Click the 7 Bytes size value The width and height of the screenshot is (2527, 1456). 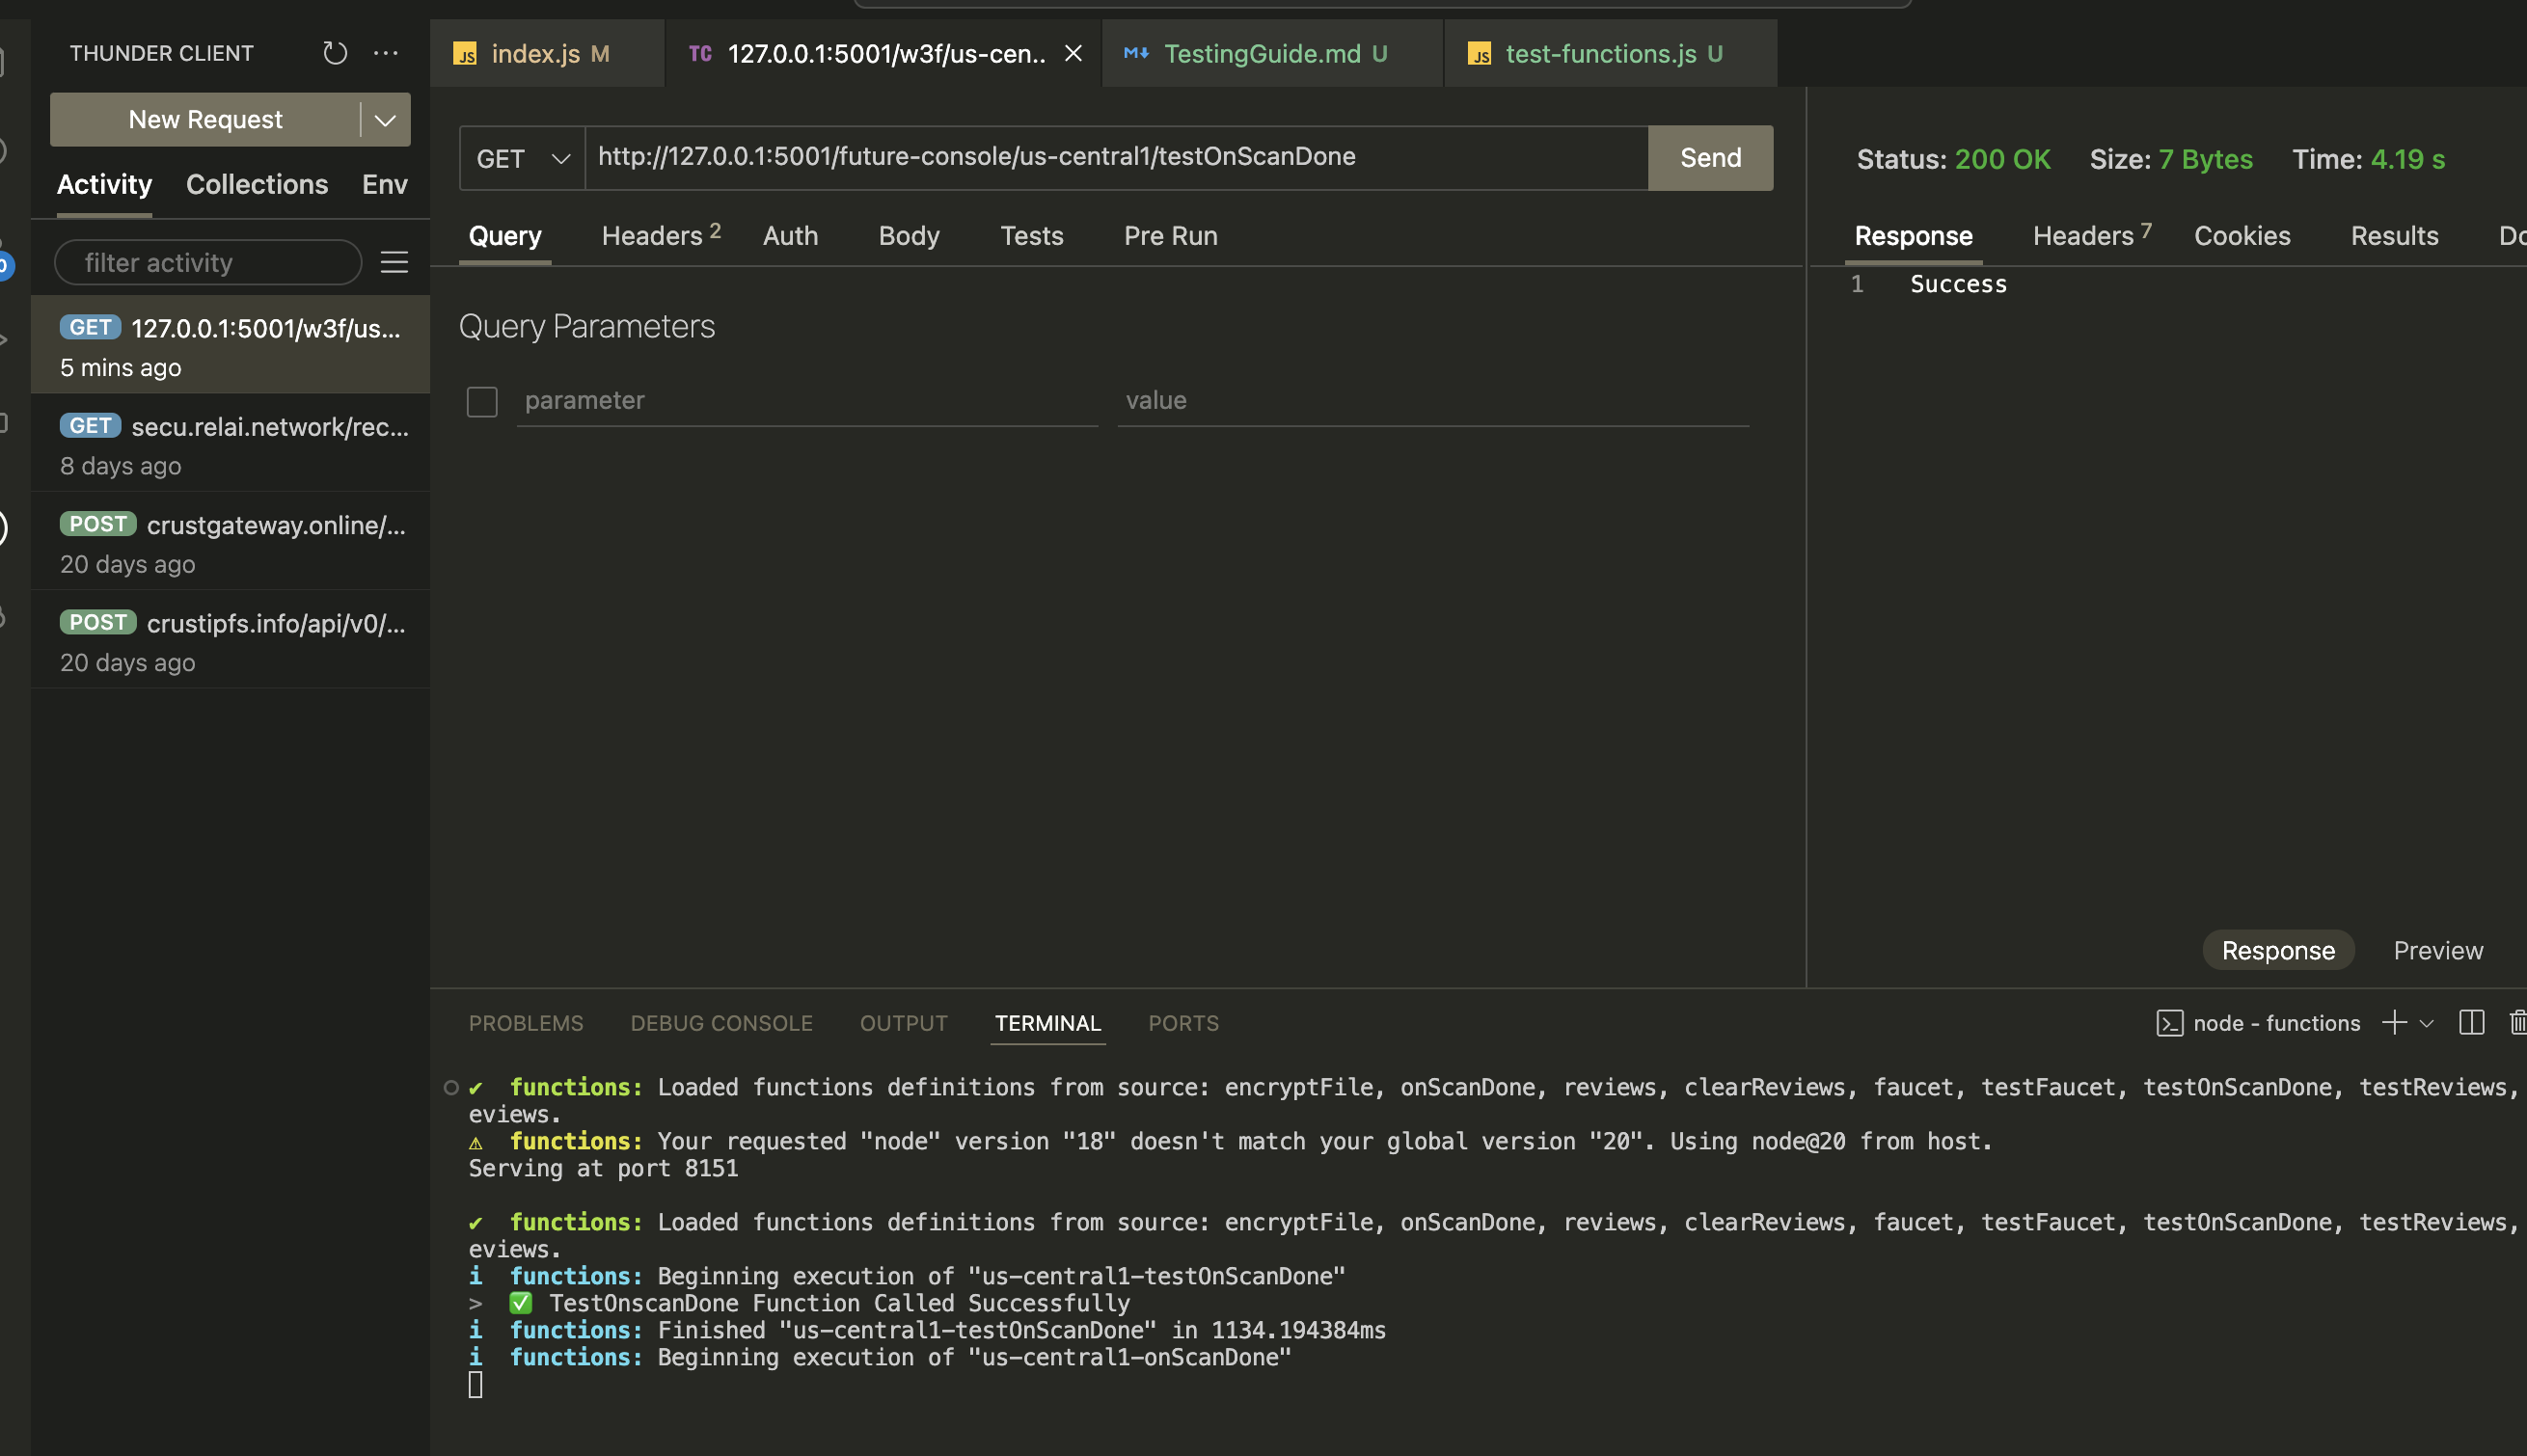[x=2205, y=159]
